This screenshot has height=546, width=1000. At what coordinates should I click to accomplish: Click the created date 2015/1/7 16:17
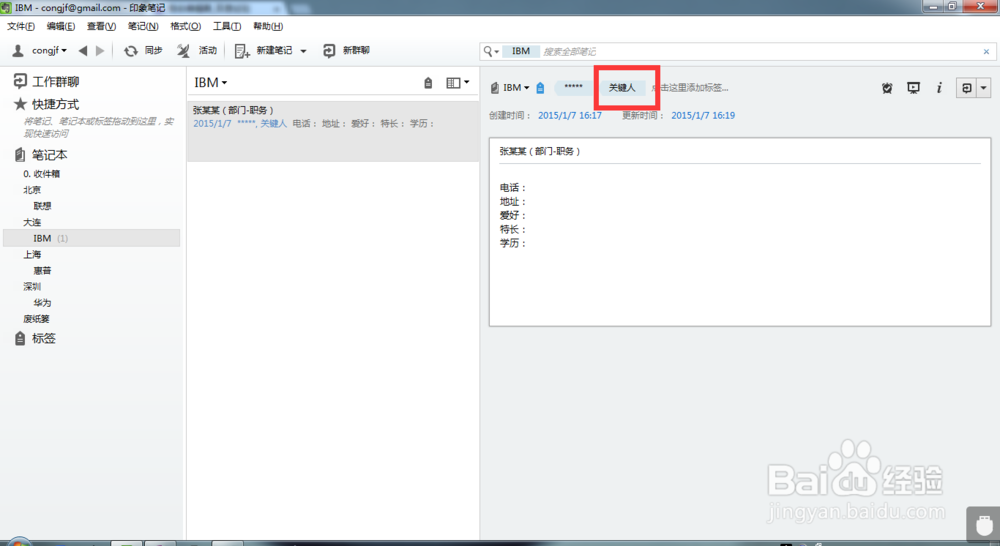(570, 115)
